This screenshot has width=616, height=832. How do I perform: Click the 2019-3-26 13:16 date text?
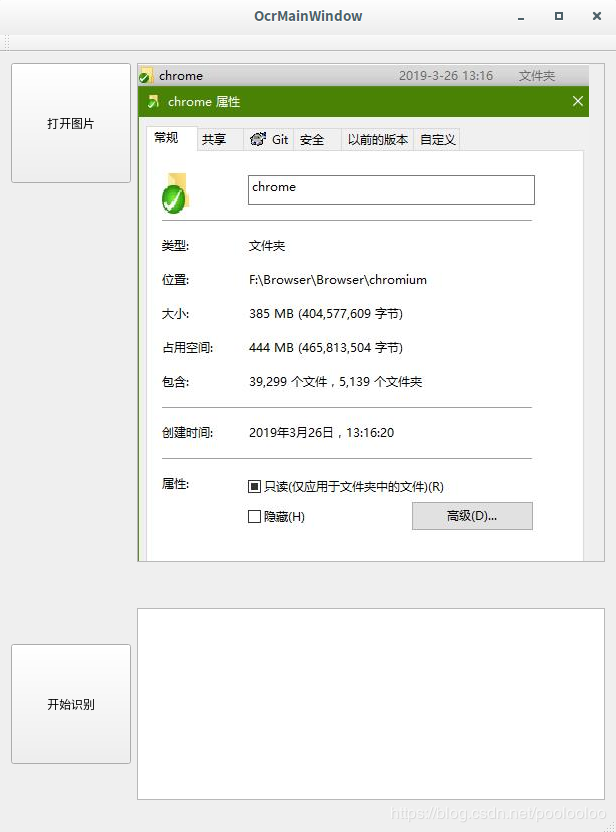(446, 75)
